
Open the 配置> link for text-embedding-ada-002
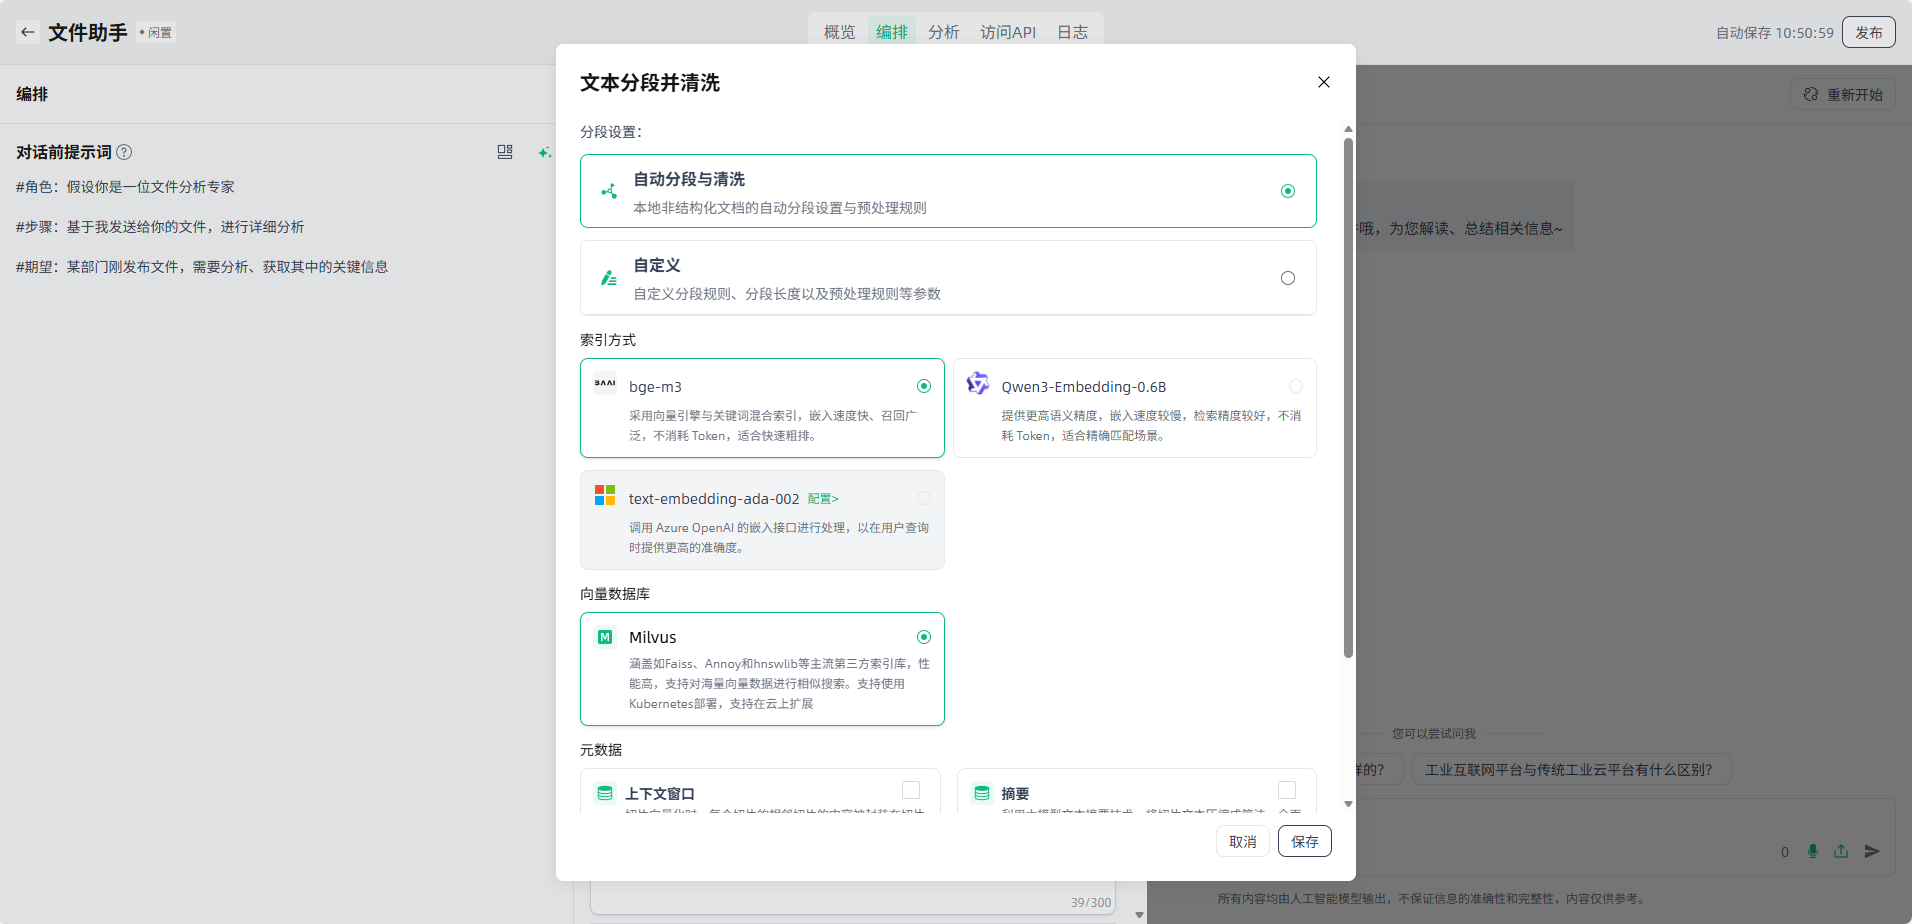823,498
